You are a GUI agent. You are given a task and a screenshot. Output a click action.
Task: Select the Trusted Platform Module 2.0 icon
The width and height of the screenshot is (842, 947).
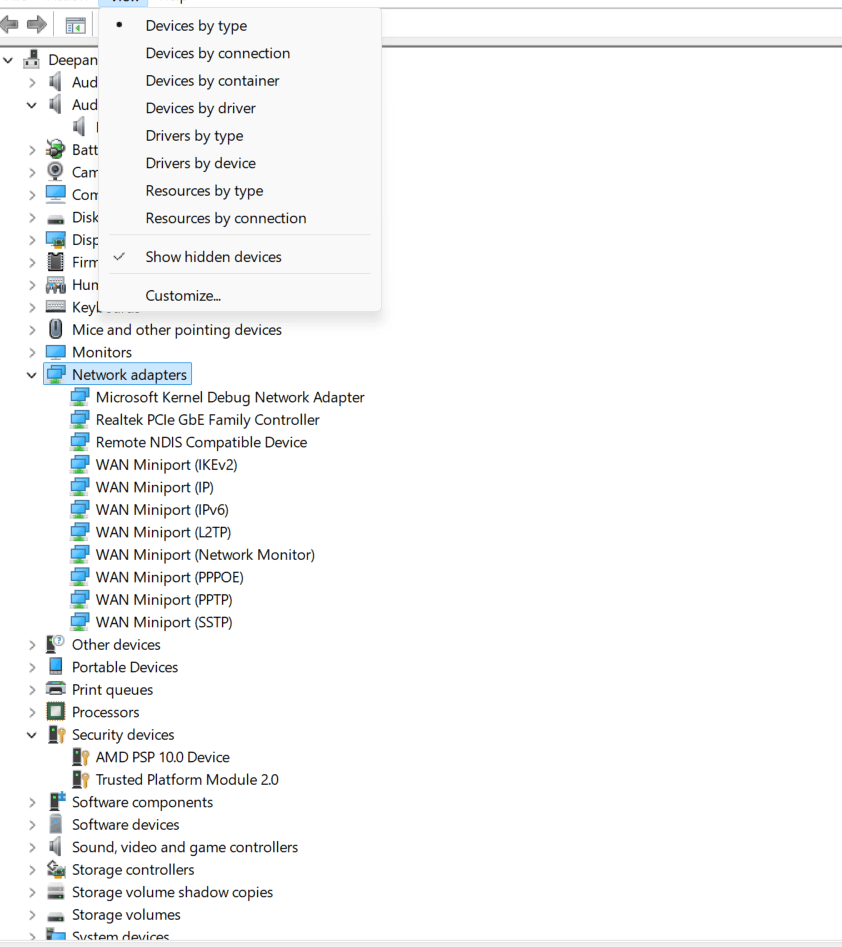pyautogui.click(x=80, y=779)
